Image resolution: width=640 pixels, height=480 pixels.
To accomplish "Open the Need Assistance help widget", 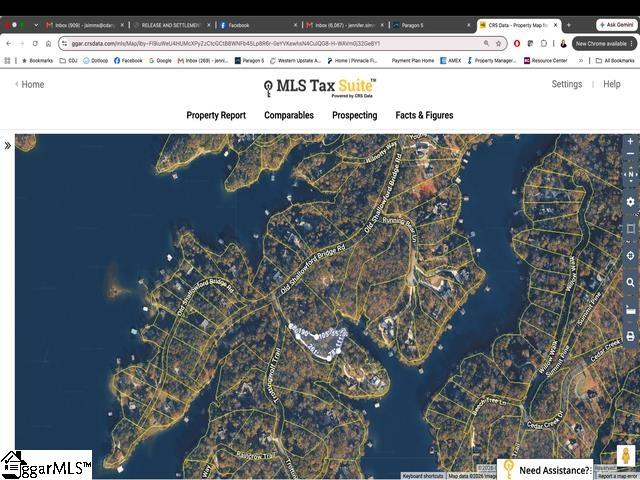I will (x=545, y=469).
